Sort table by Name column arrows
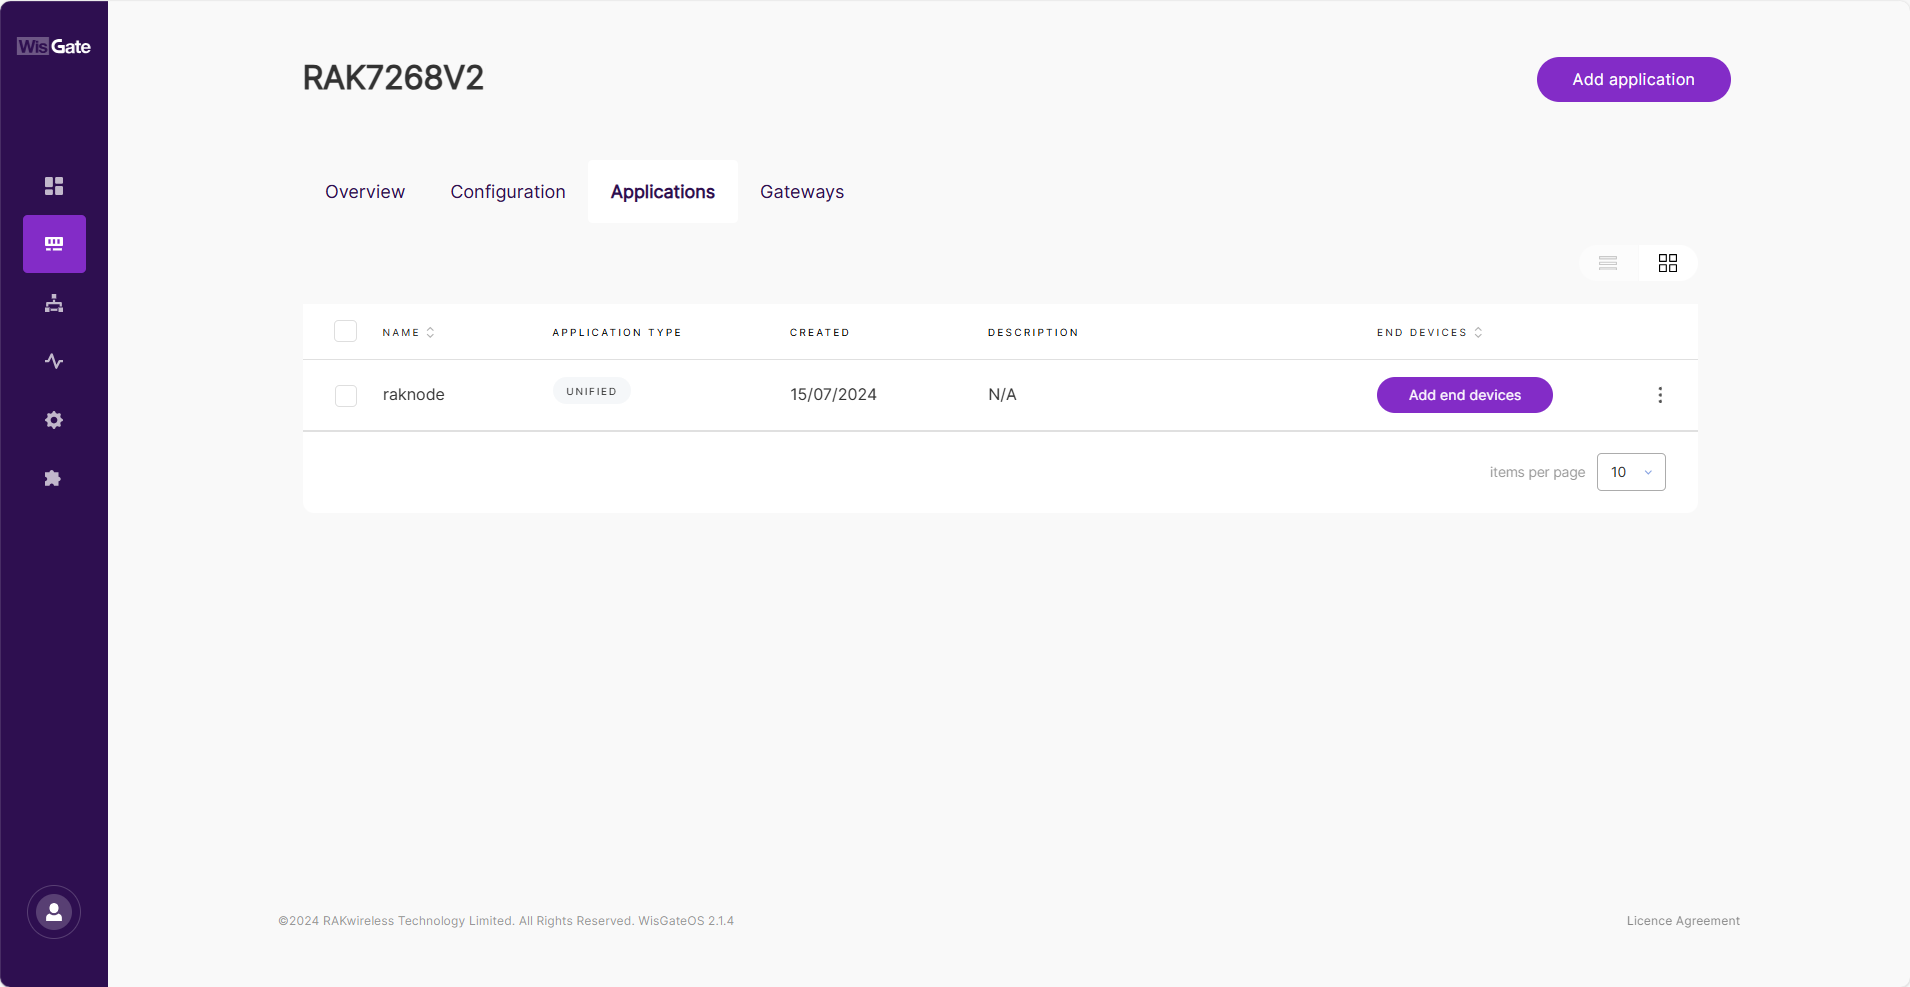Viewport: 1910px width, 987px height. coord(430,332)
